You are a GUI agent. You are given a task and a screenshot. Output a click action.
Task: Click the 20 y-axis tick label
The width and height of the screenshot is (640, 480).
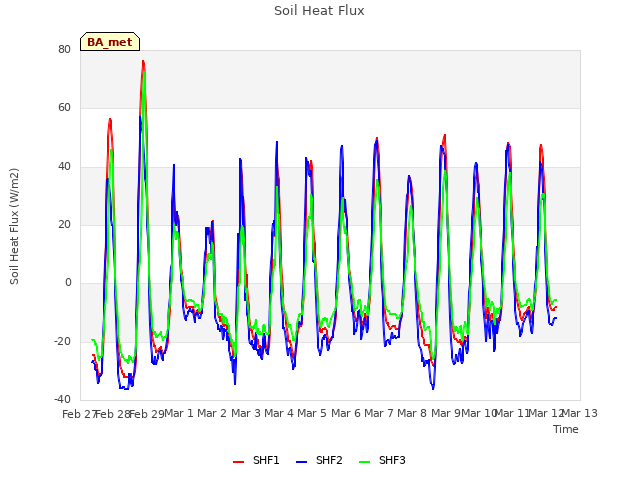point(64,224)
